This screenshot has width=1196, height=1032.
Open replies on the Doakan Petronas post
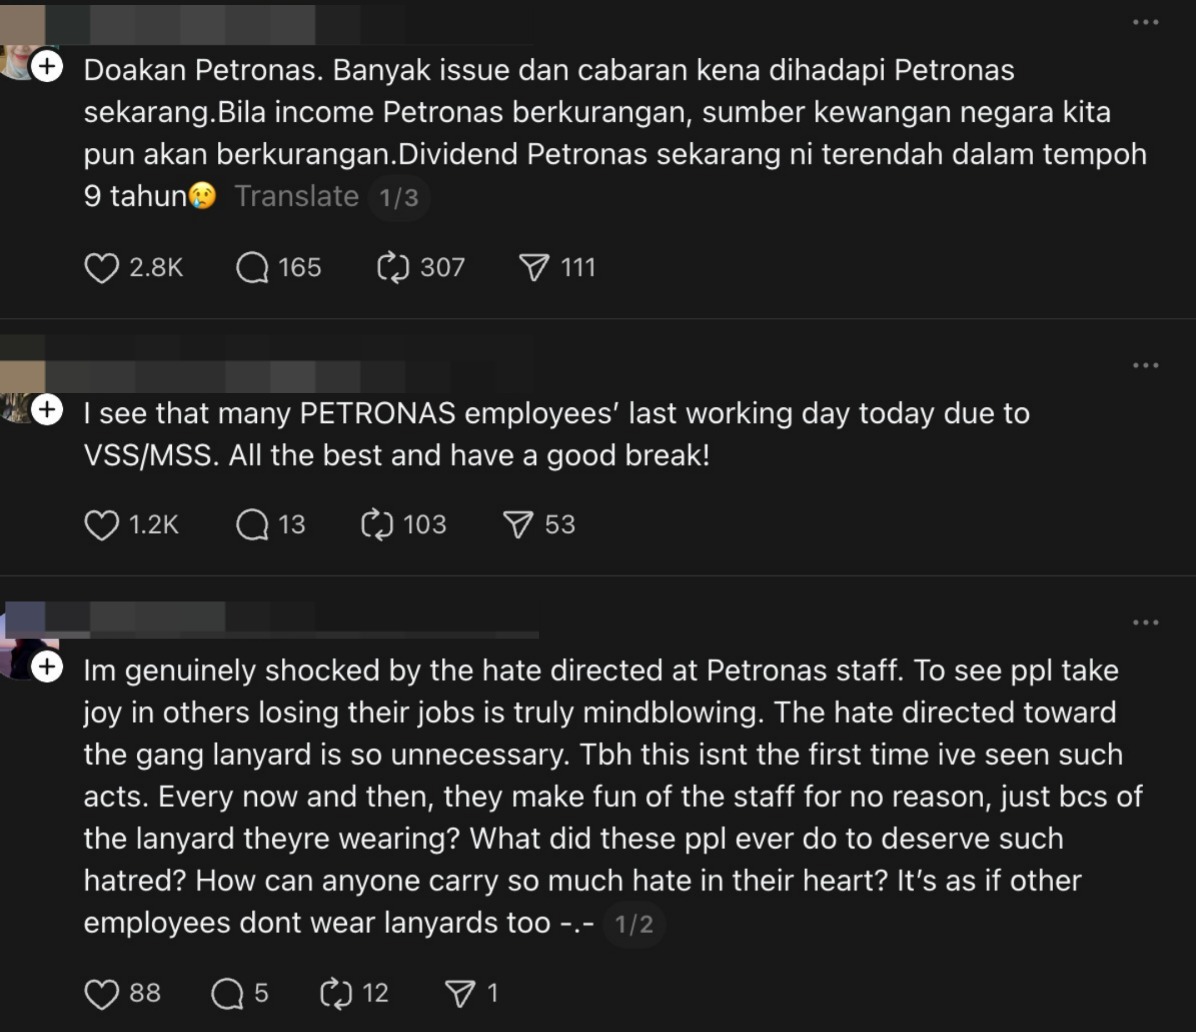click(252, 268)
